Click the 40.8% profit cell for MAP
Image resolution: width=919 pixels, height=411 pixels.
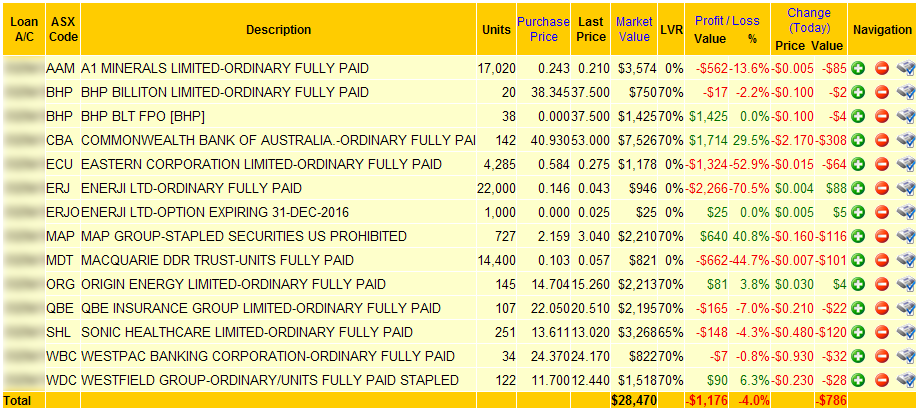tap(752, 237)
